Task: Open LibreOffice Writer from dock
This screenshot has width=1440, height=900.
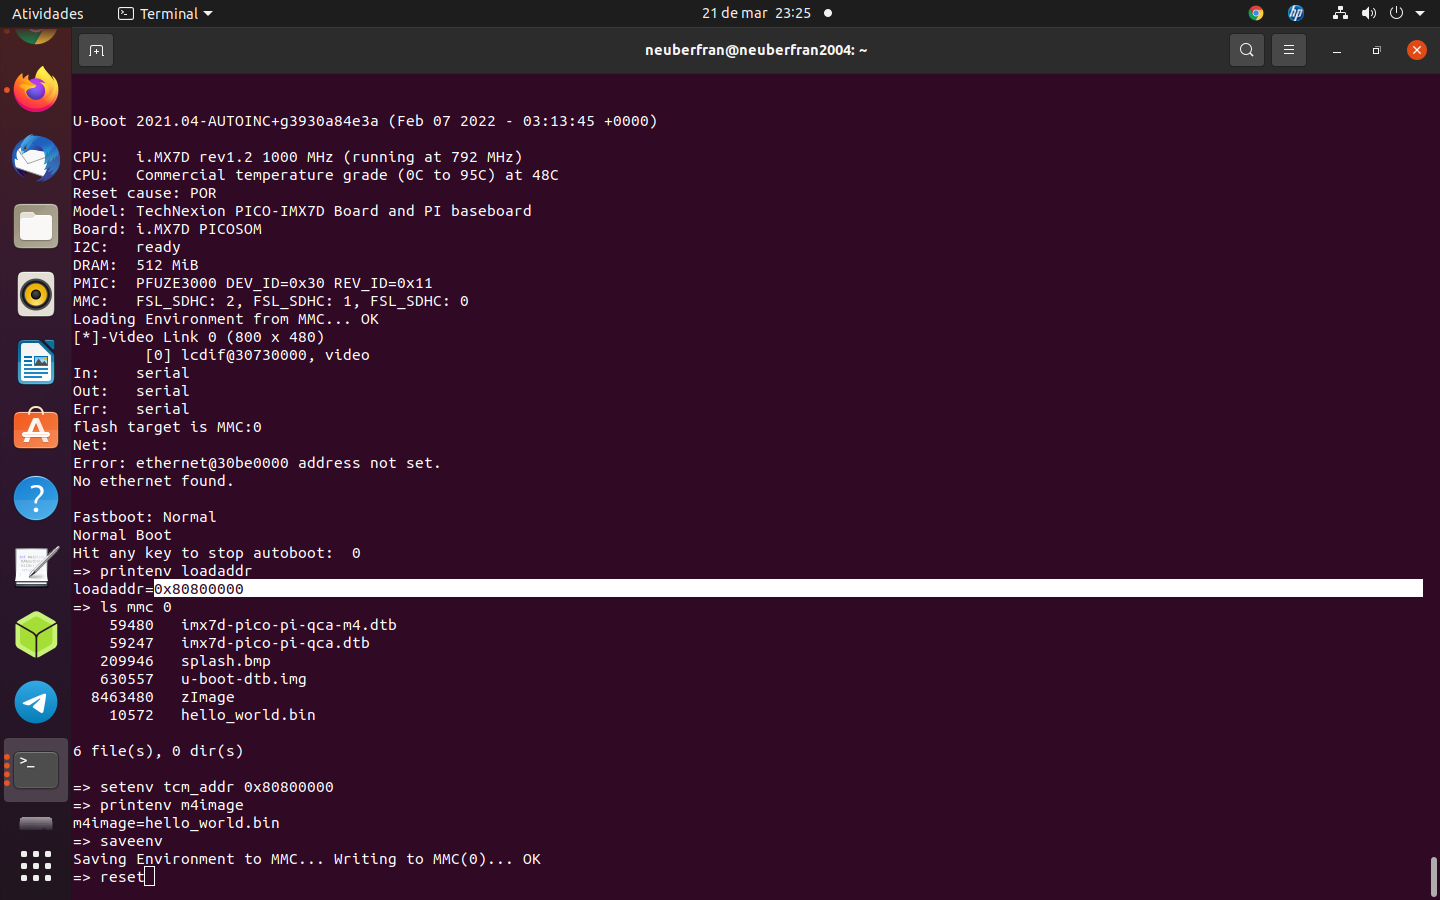Action: click(x=36, y=362)
